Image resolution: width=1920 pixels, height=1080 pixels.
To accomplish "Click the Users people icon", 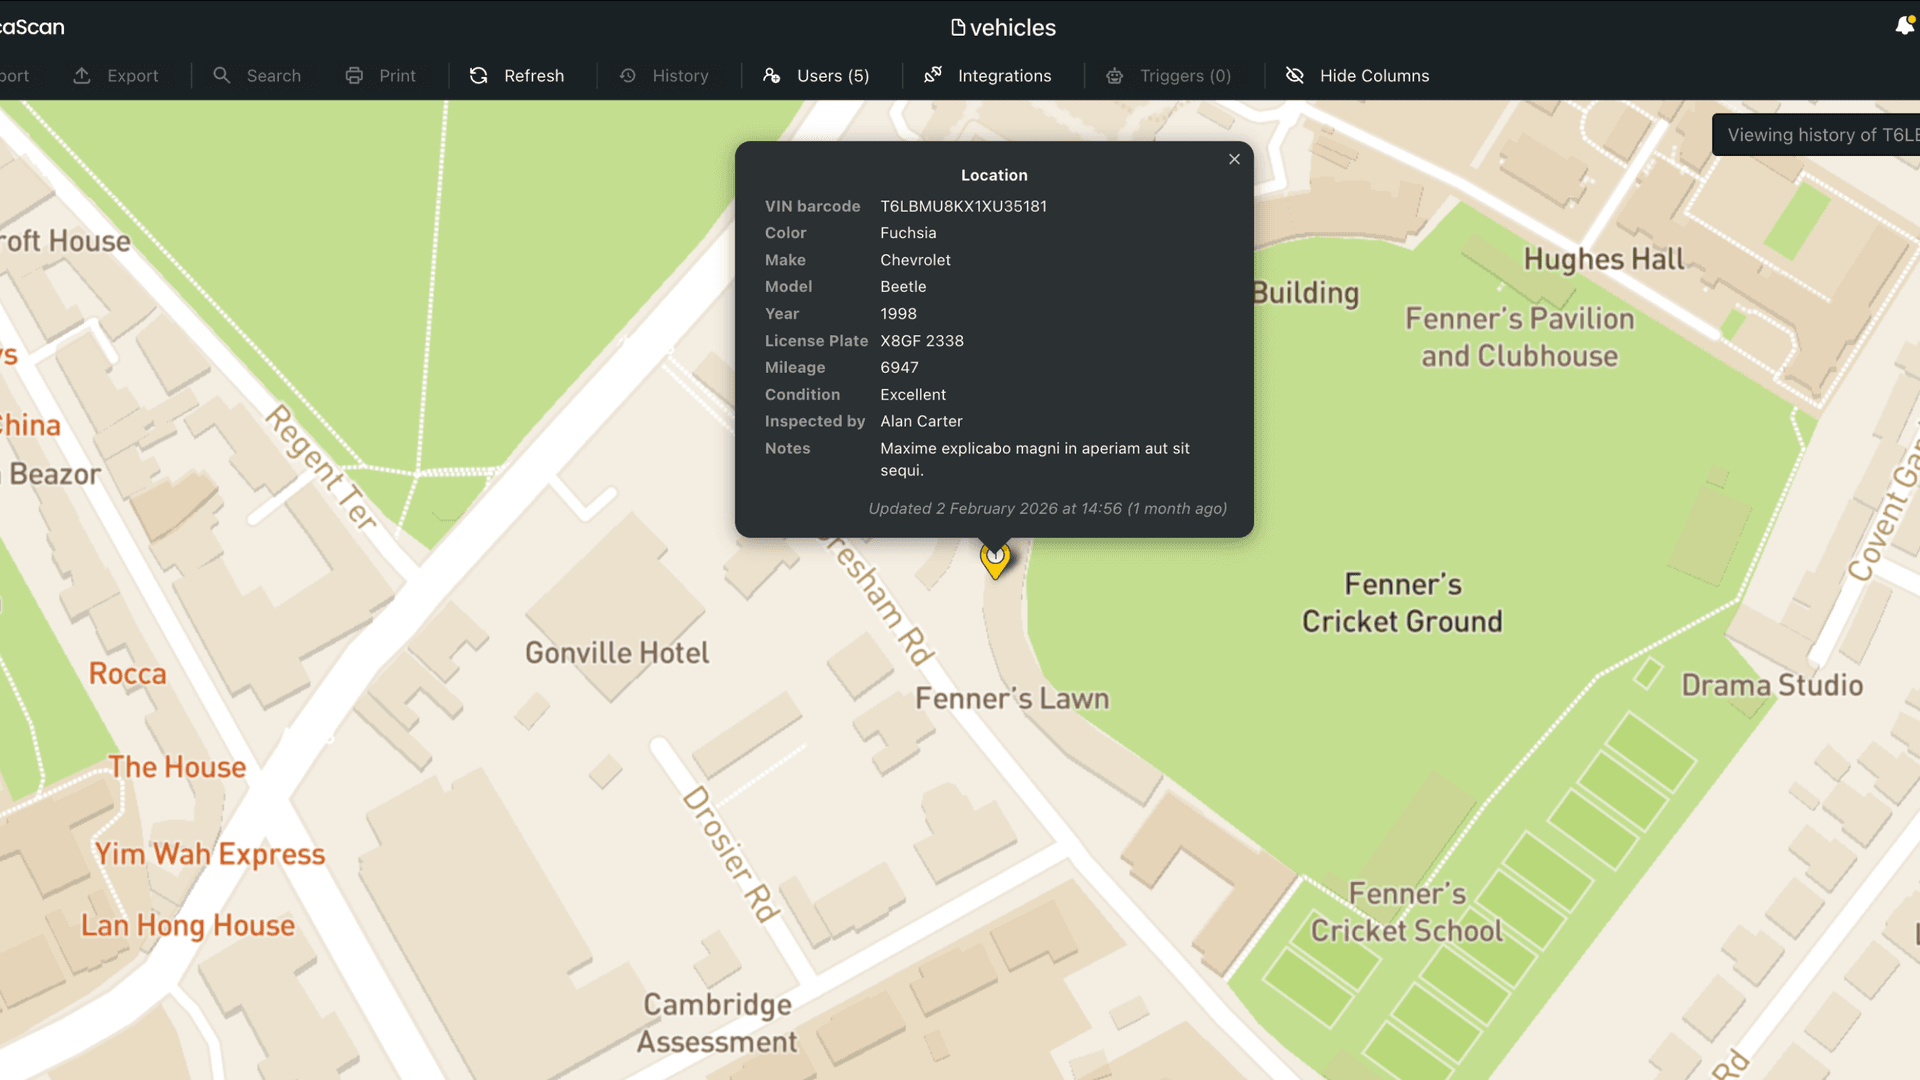I will pos(771,75).
